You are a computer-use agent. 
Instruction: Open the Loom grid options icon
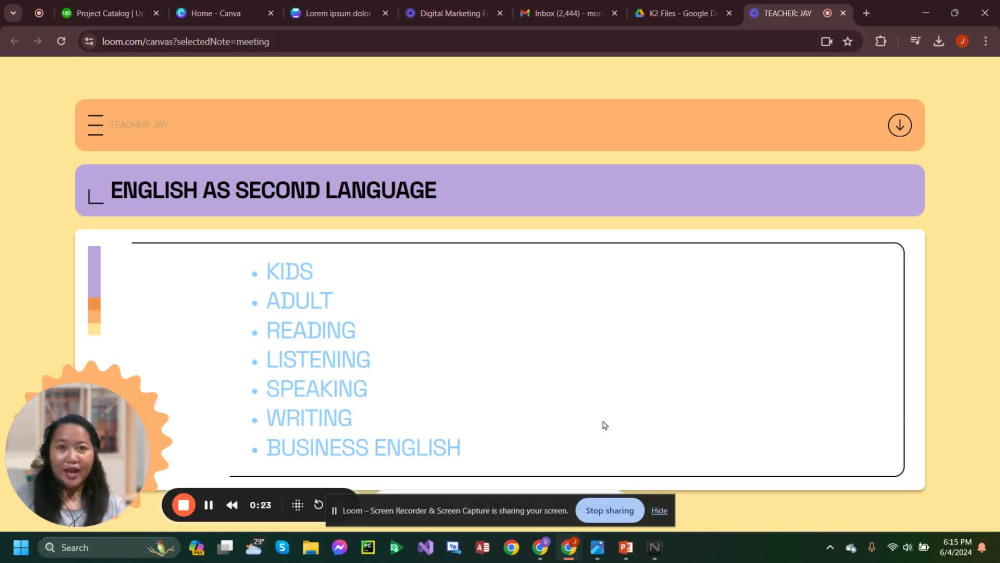[297, 505]
